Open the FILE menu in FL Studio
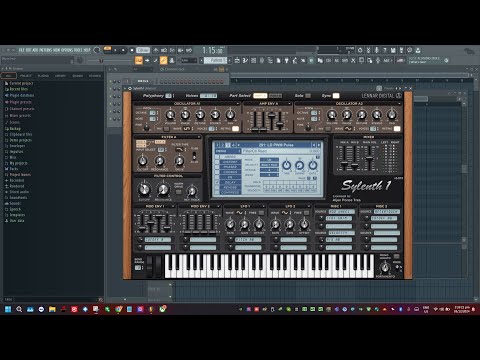This screenshot has height=360, width=480. click(21, 50)
